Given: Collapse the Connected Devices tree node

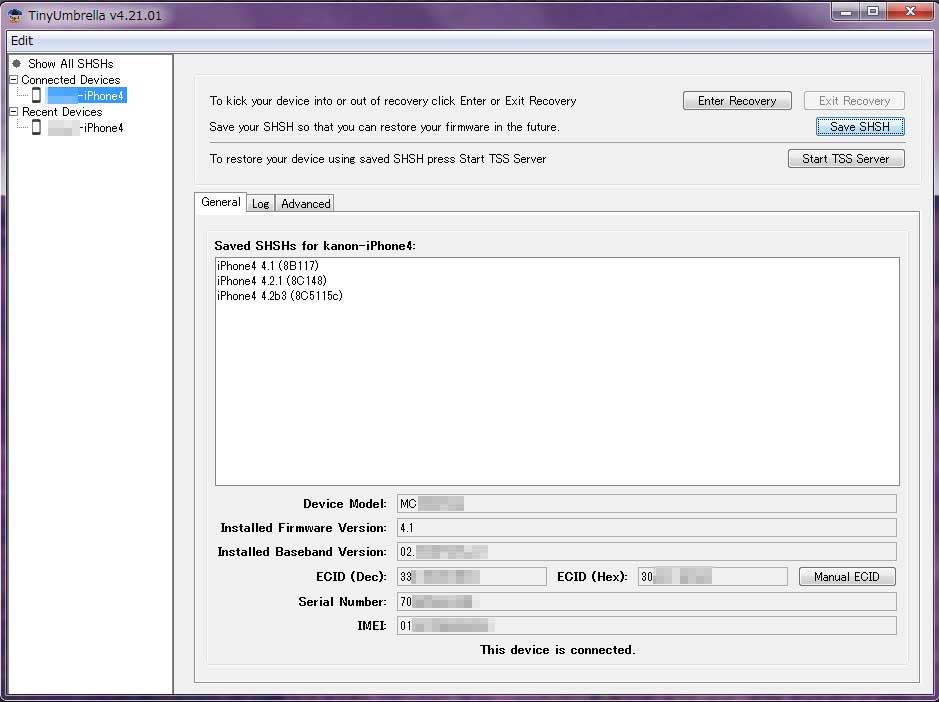Looking at the screenshot, I should coord(14,79).
